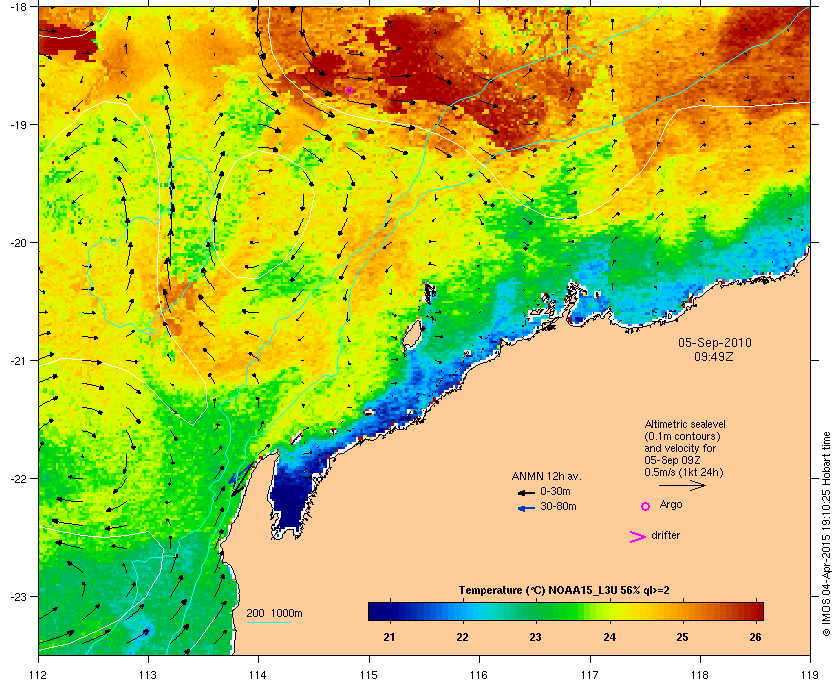Screen dimensions: 840x680
Task: Click the latitude axis label -22
Action: 18,479
